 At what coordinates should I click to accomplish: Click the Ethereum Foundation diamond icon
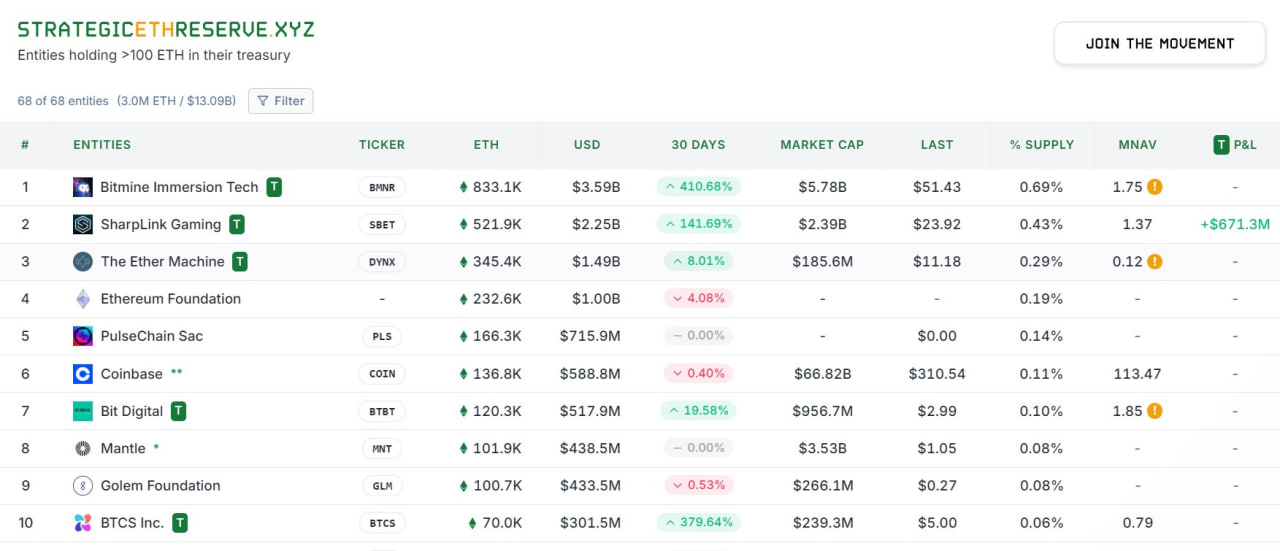tap(83, 299)
